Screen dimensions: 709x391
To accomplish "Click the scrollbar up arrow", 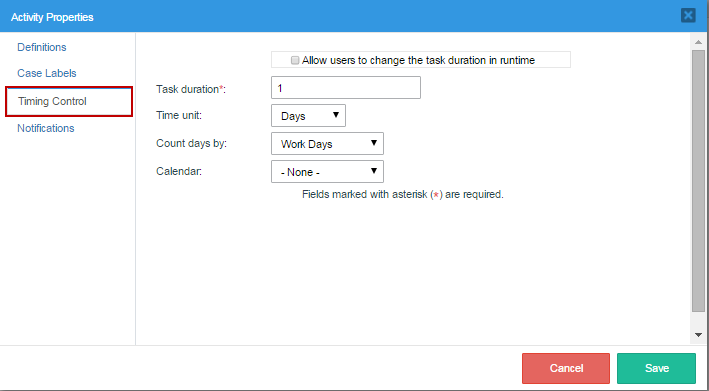I will [698, 42].
